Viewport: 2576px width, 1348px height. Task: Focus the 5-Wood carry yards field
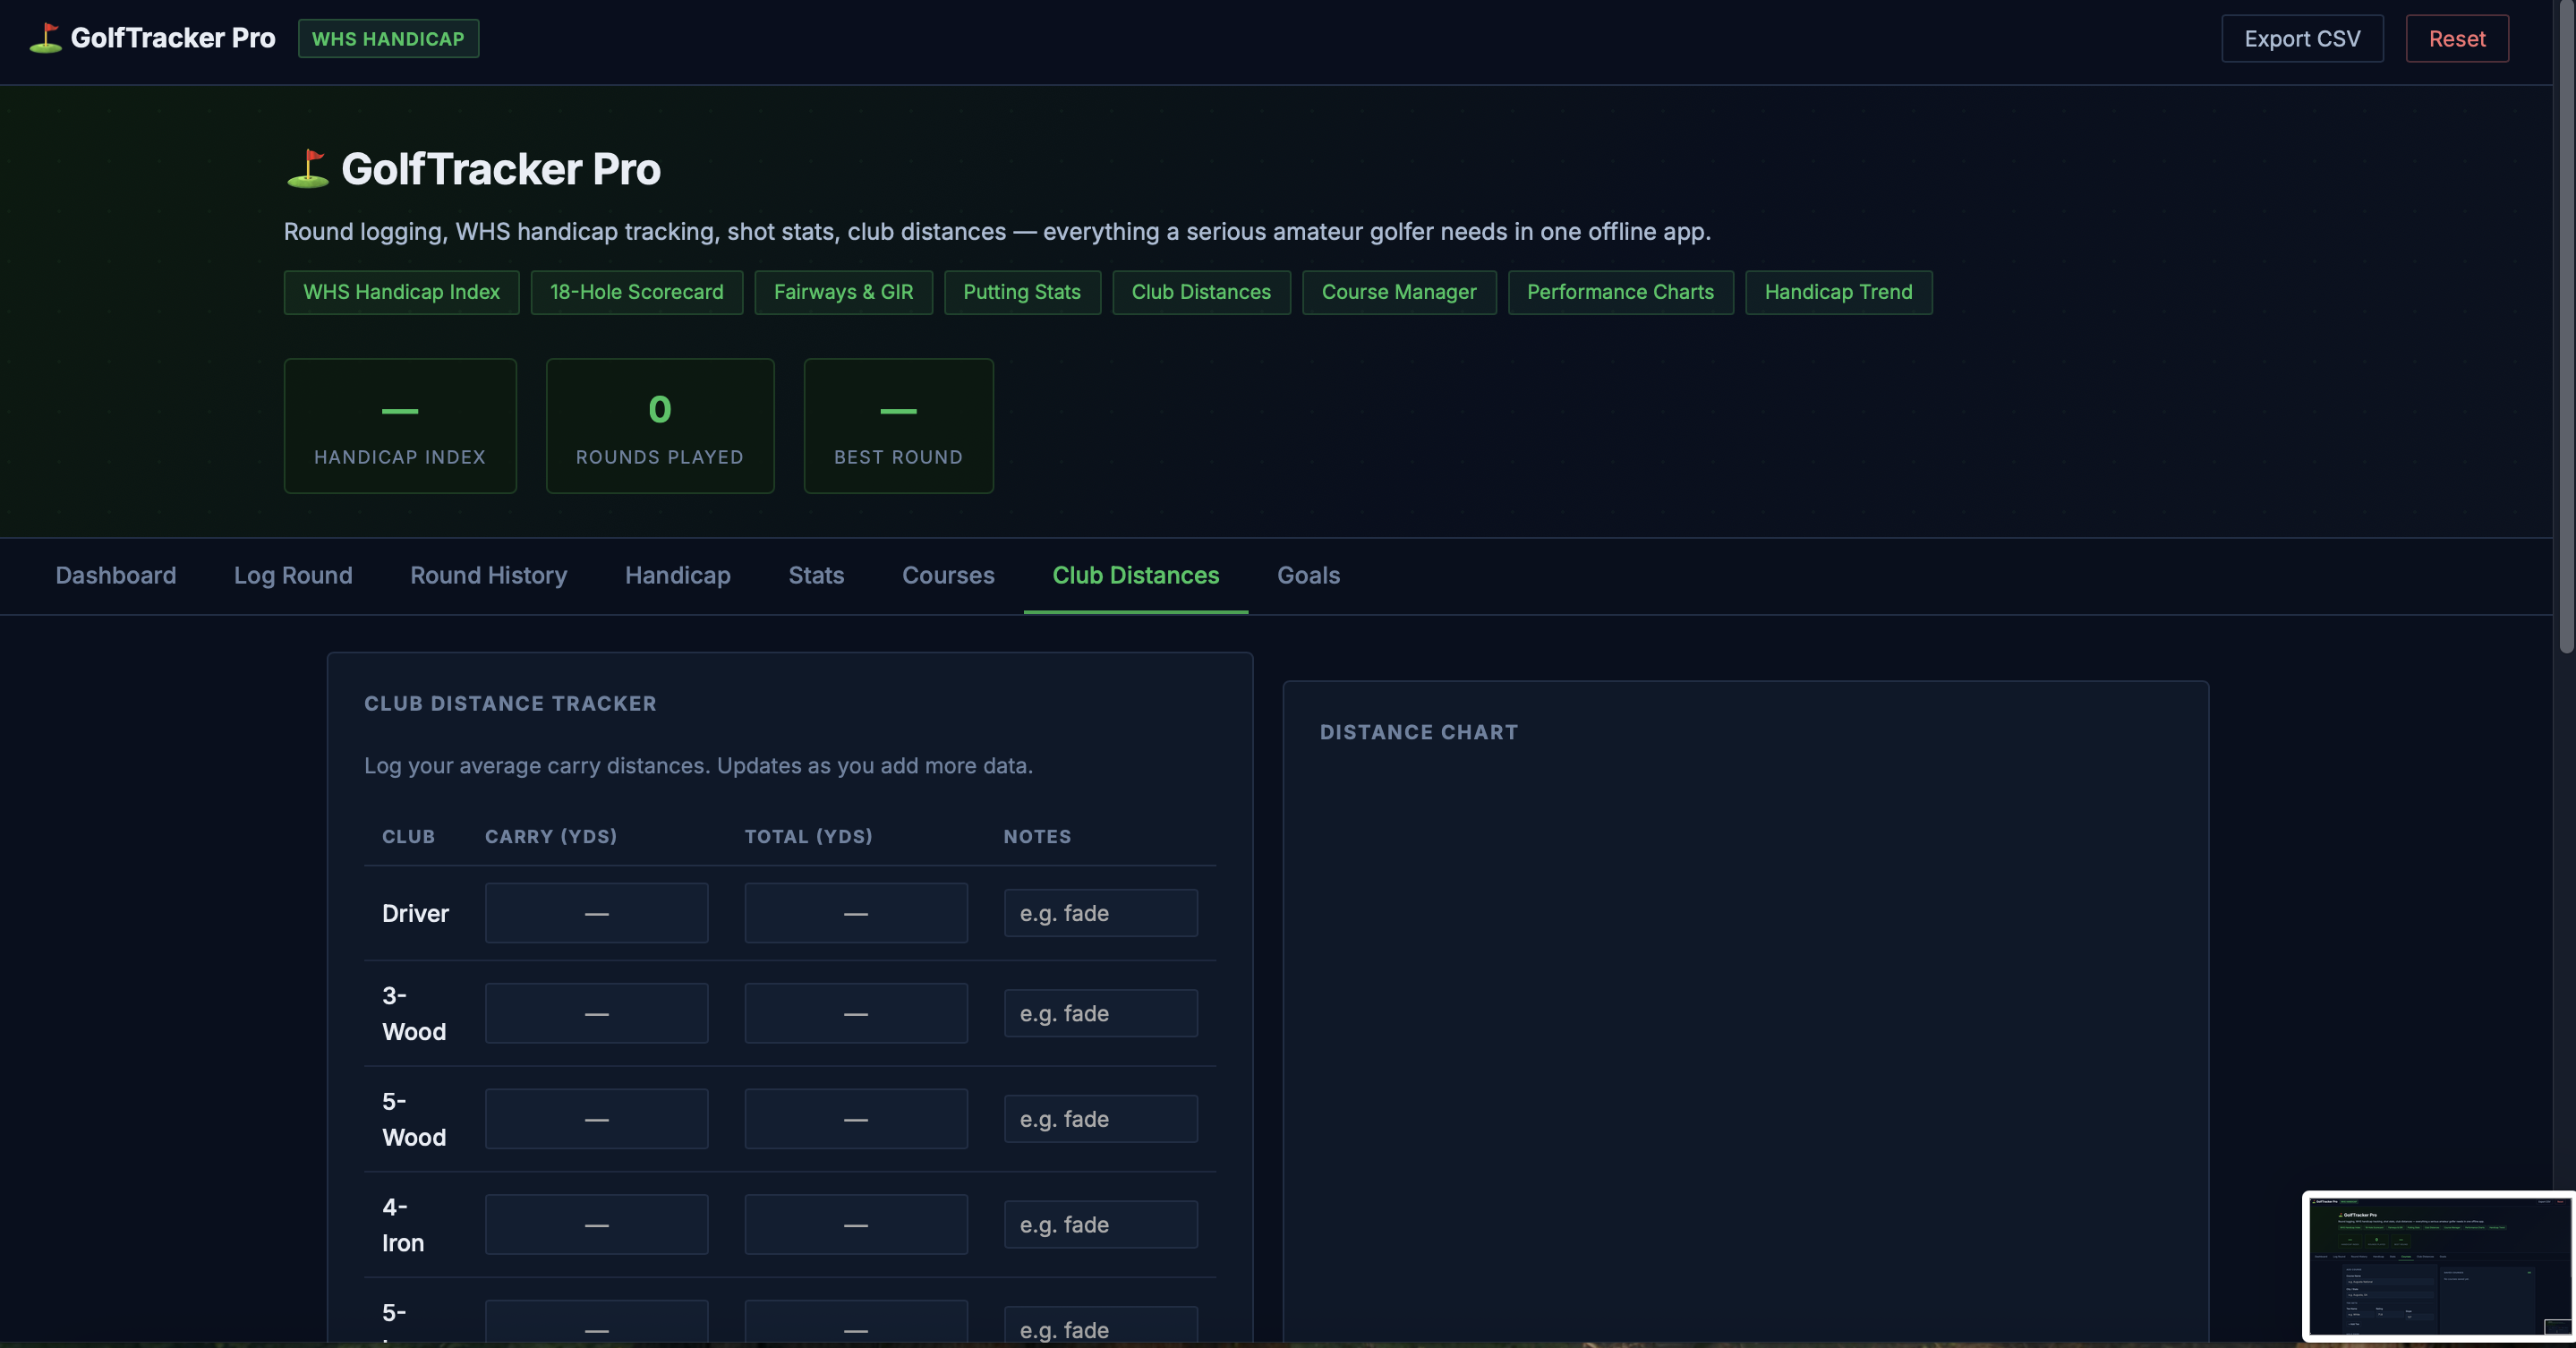tap(596, 1119)
